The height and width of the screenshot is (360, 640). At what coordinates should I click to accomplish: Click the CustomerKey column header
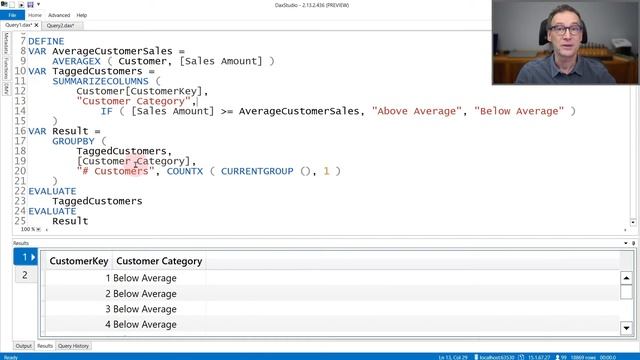point(79,261)
